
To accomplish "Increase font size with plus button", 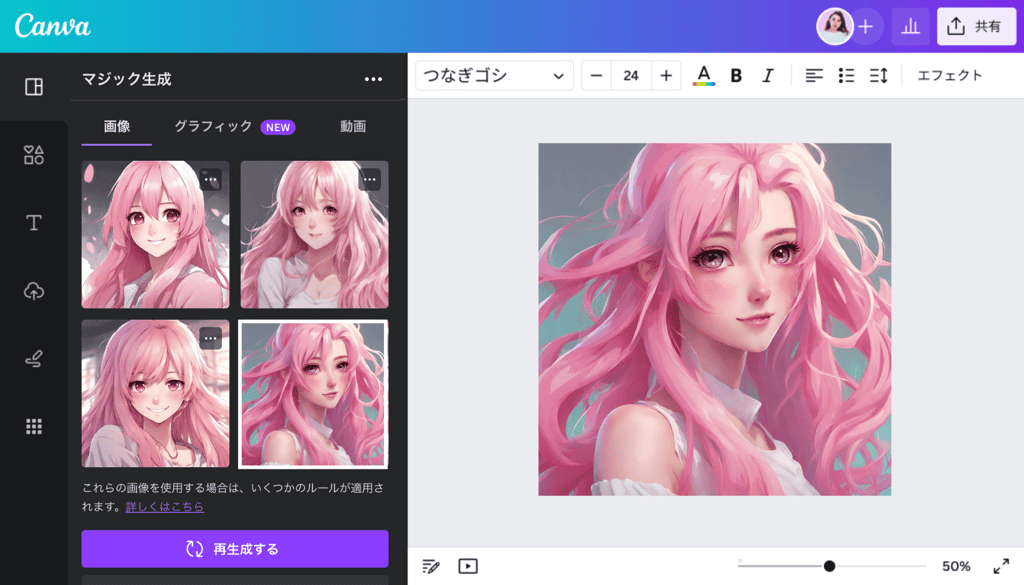I will click(x=665, y=76).
